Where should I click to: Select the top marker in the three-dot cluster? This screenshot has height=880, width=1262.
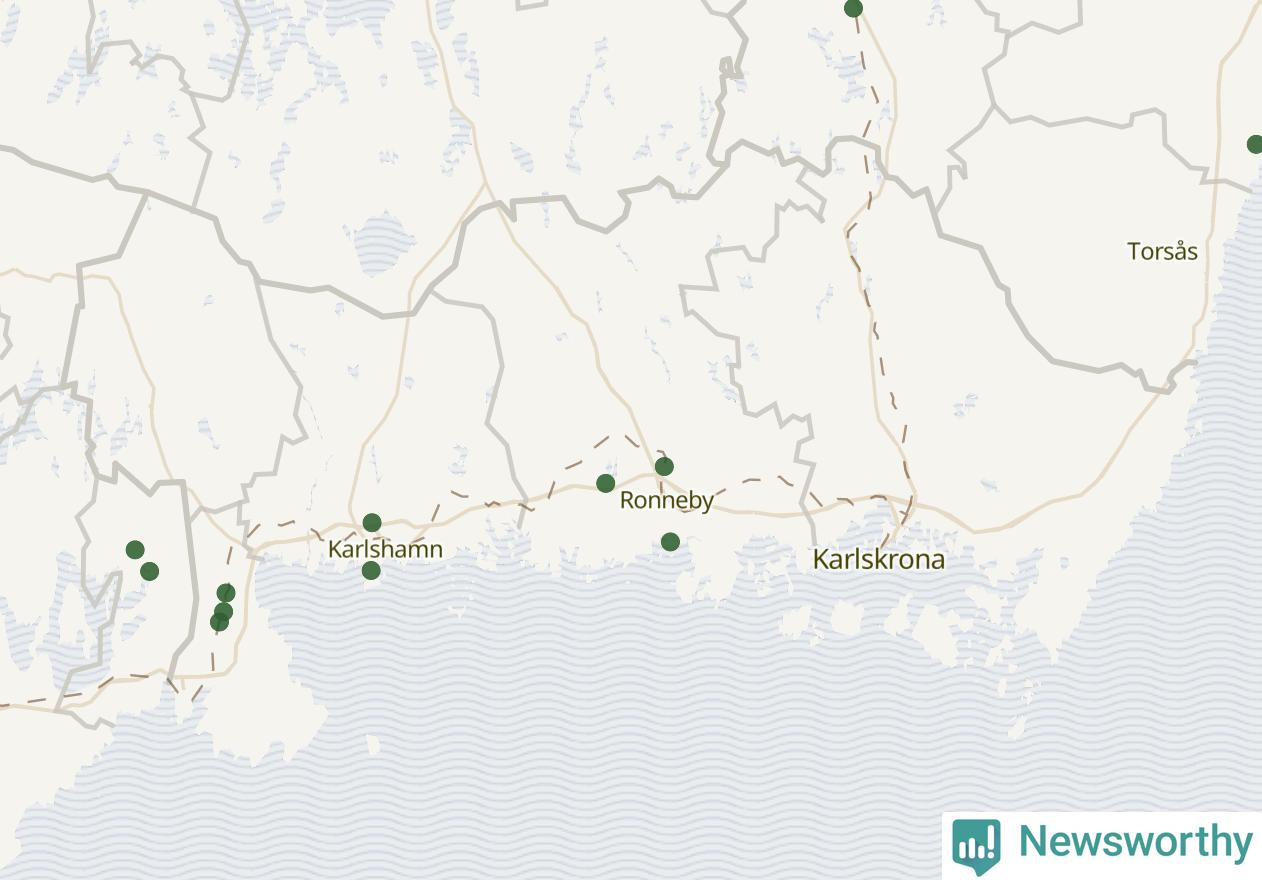[x=226, y=593]
